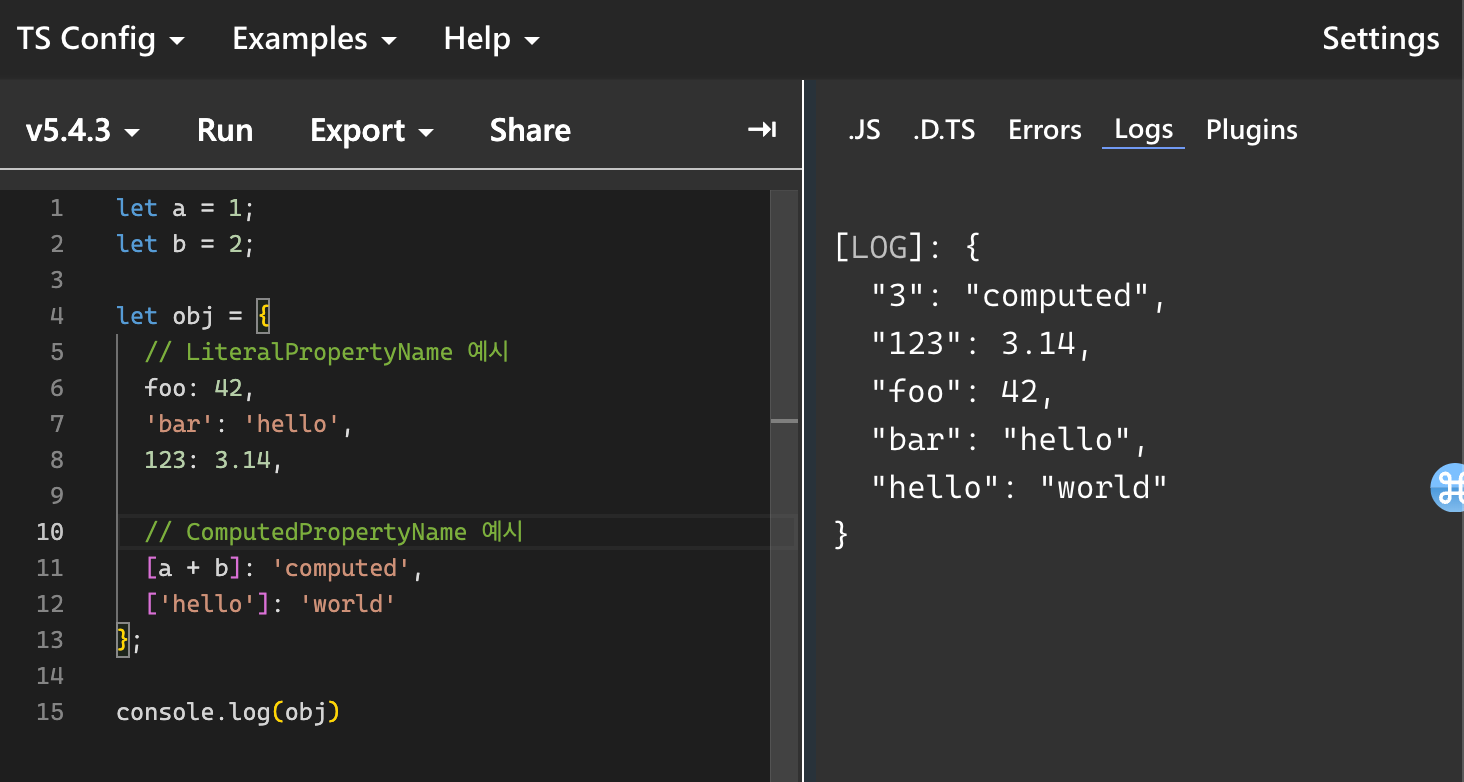Click the 'let obj = {' code line
This screenshot has height=782, width=1464.
(x=194, y=316)
